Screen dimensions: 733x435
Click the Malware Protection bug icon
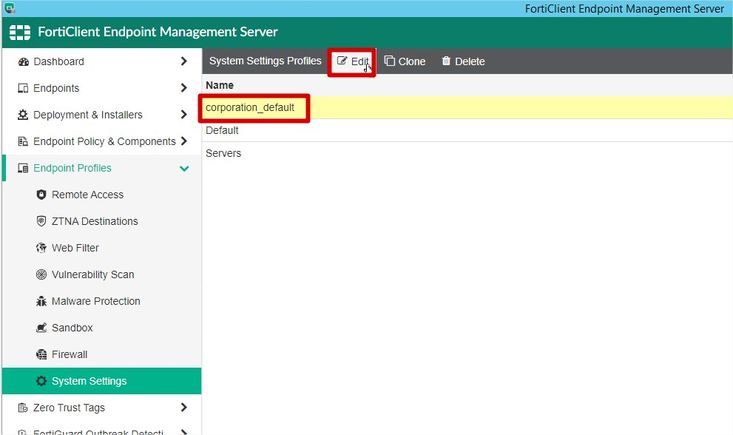[x=41, y=301]
